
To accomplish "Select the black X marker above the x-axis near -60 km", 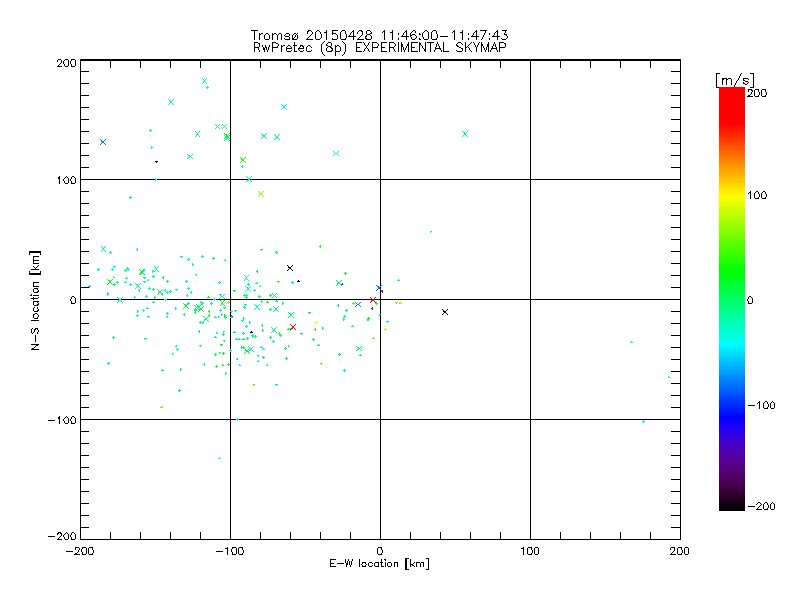I will [290, 268].
